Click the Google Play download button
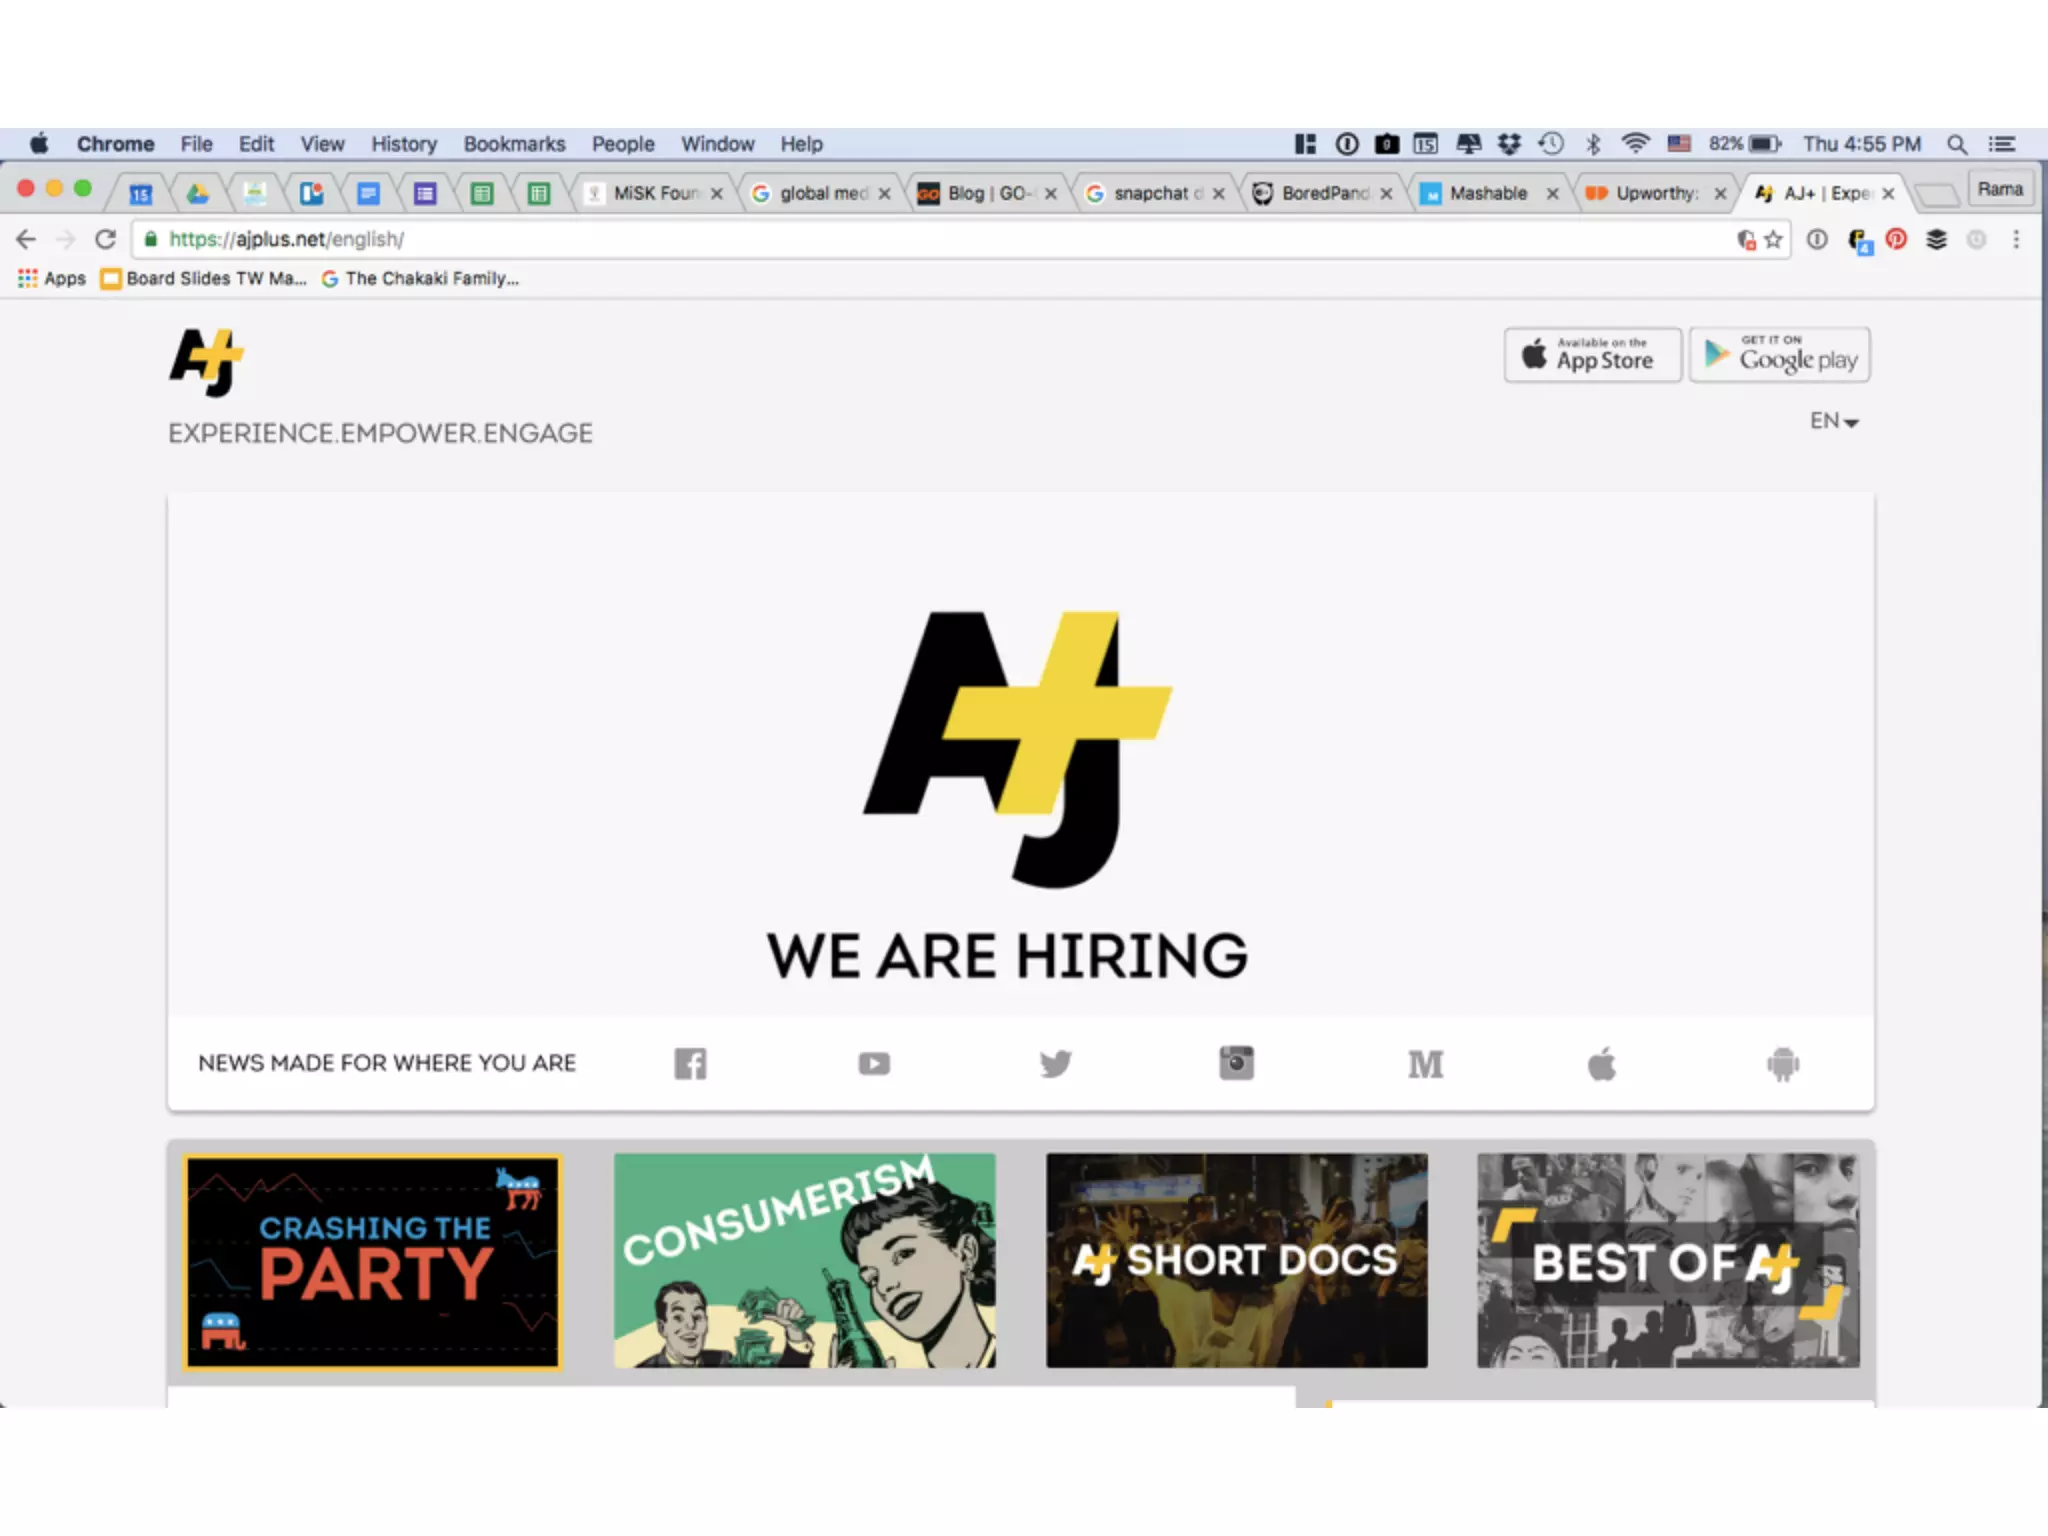Screen dimensions: 2048x1536 [1779, 355]
